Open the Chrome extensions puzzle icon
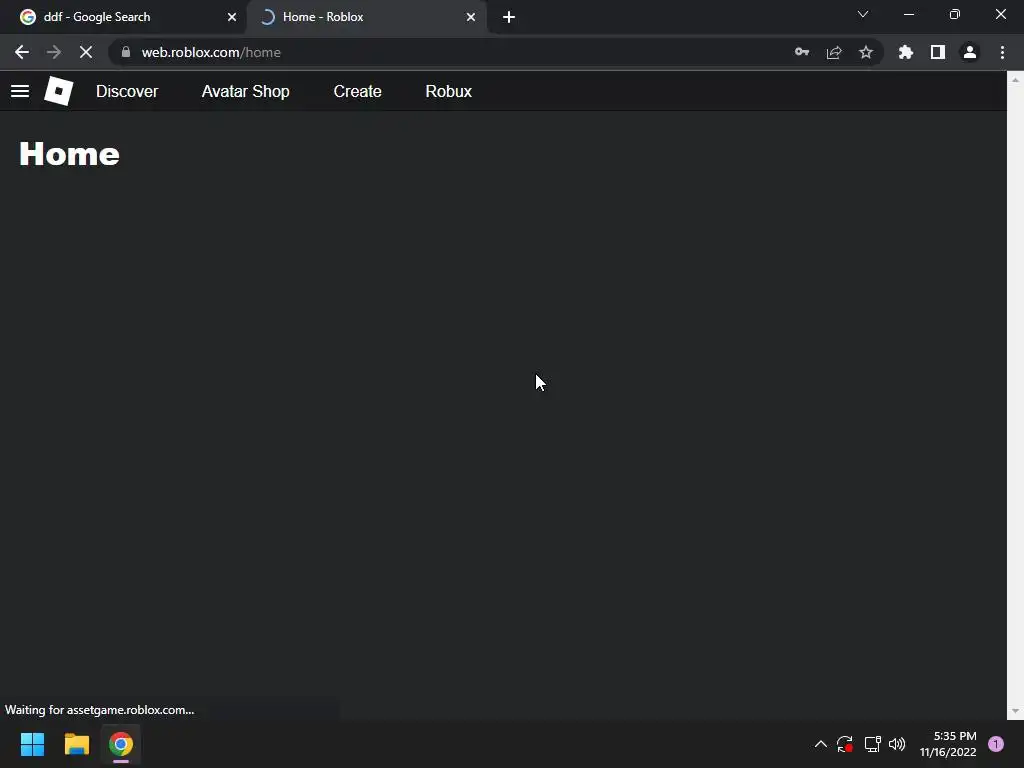1024x768 pixels. click(906, 52)
